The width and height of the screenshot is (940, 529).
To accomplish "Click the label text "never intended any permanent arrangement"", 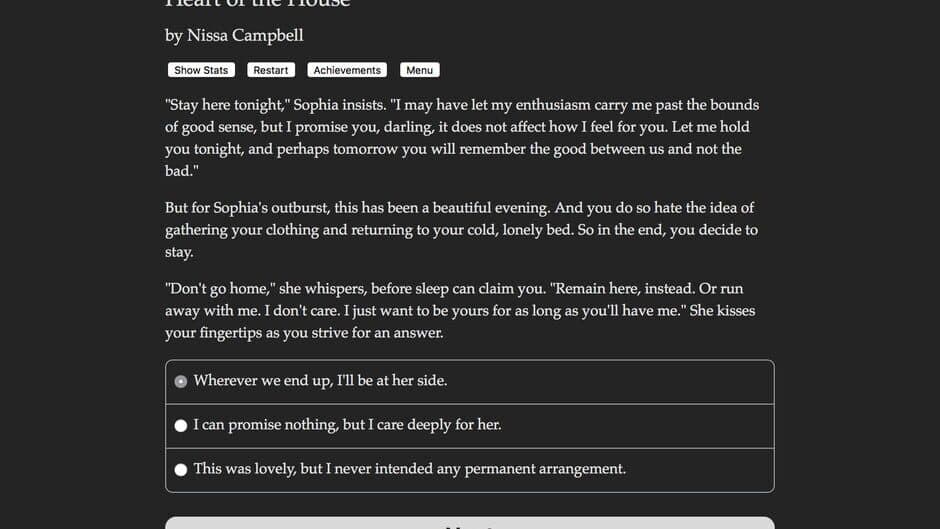I will [498, 469].
